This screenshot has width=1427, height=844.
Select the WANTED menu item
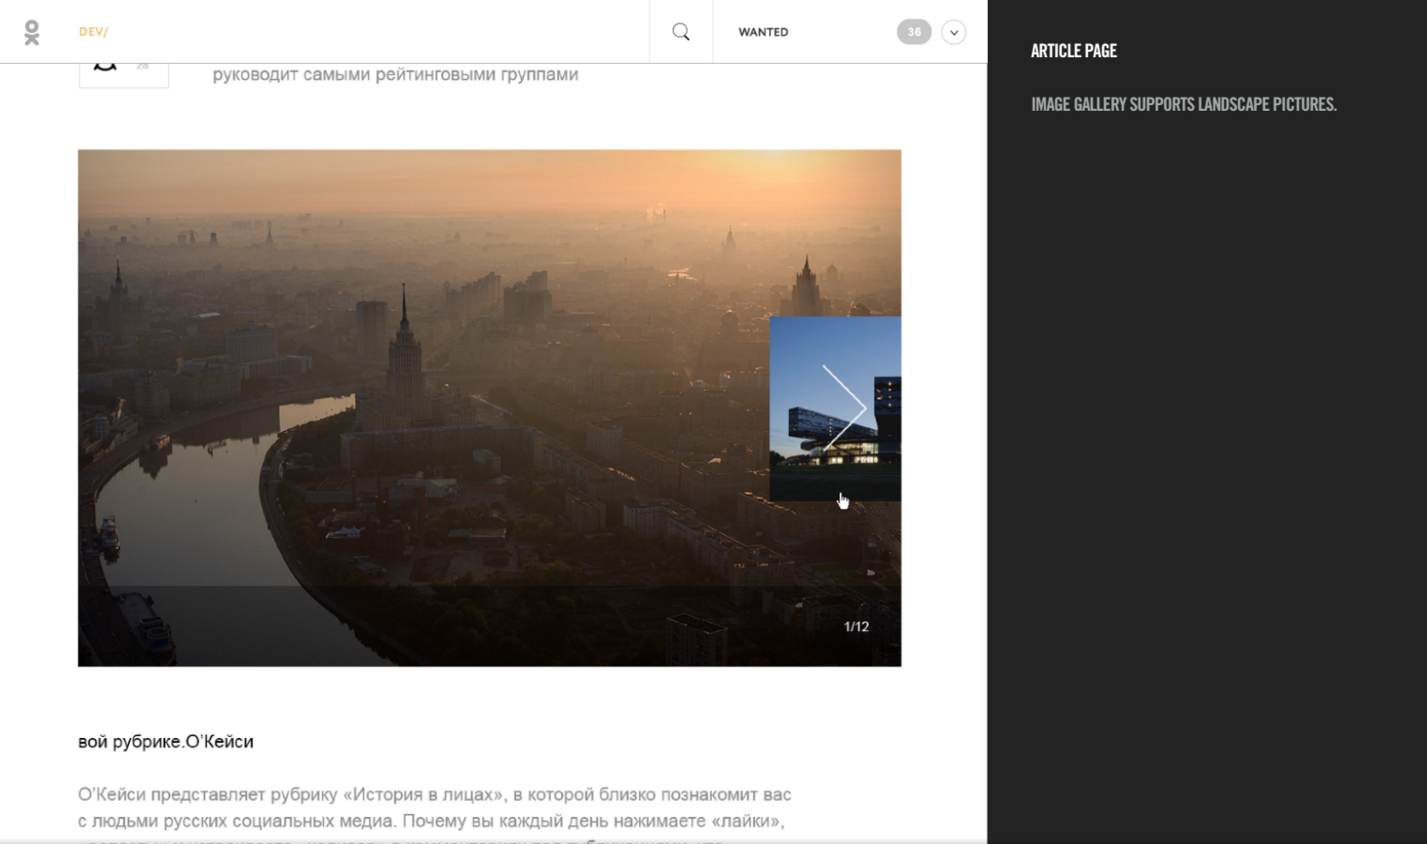click(x=763, y=32)
